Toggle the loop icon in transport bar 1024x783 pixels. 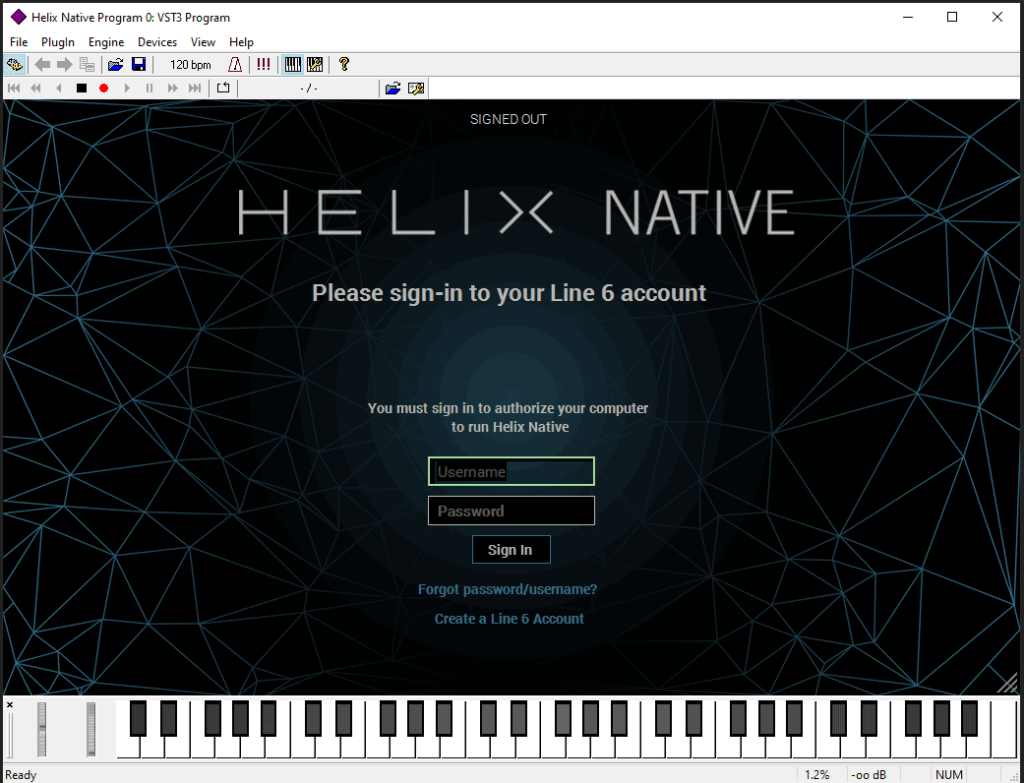(223, 88)
